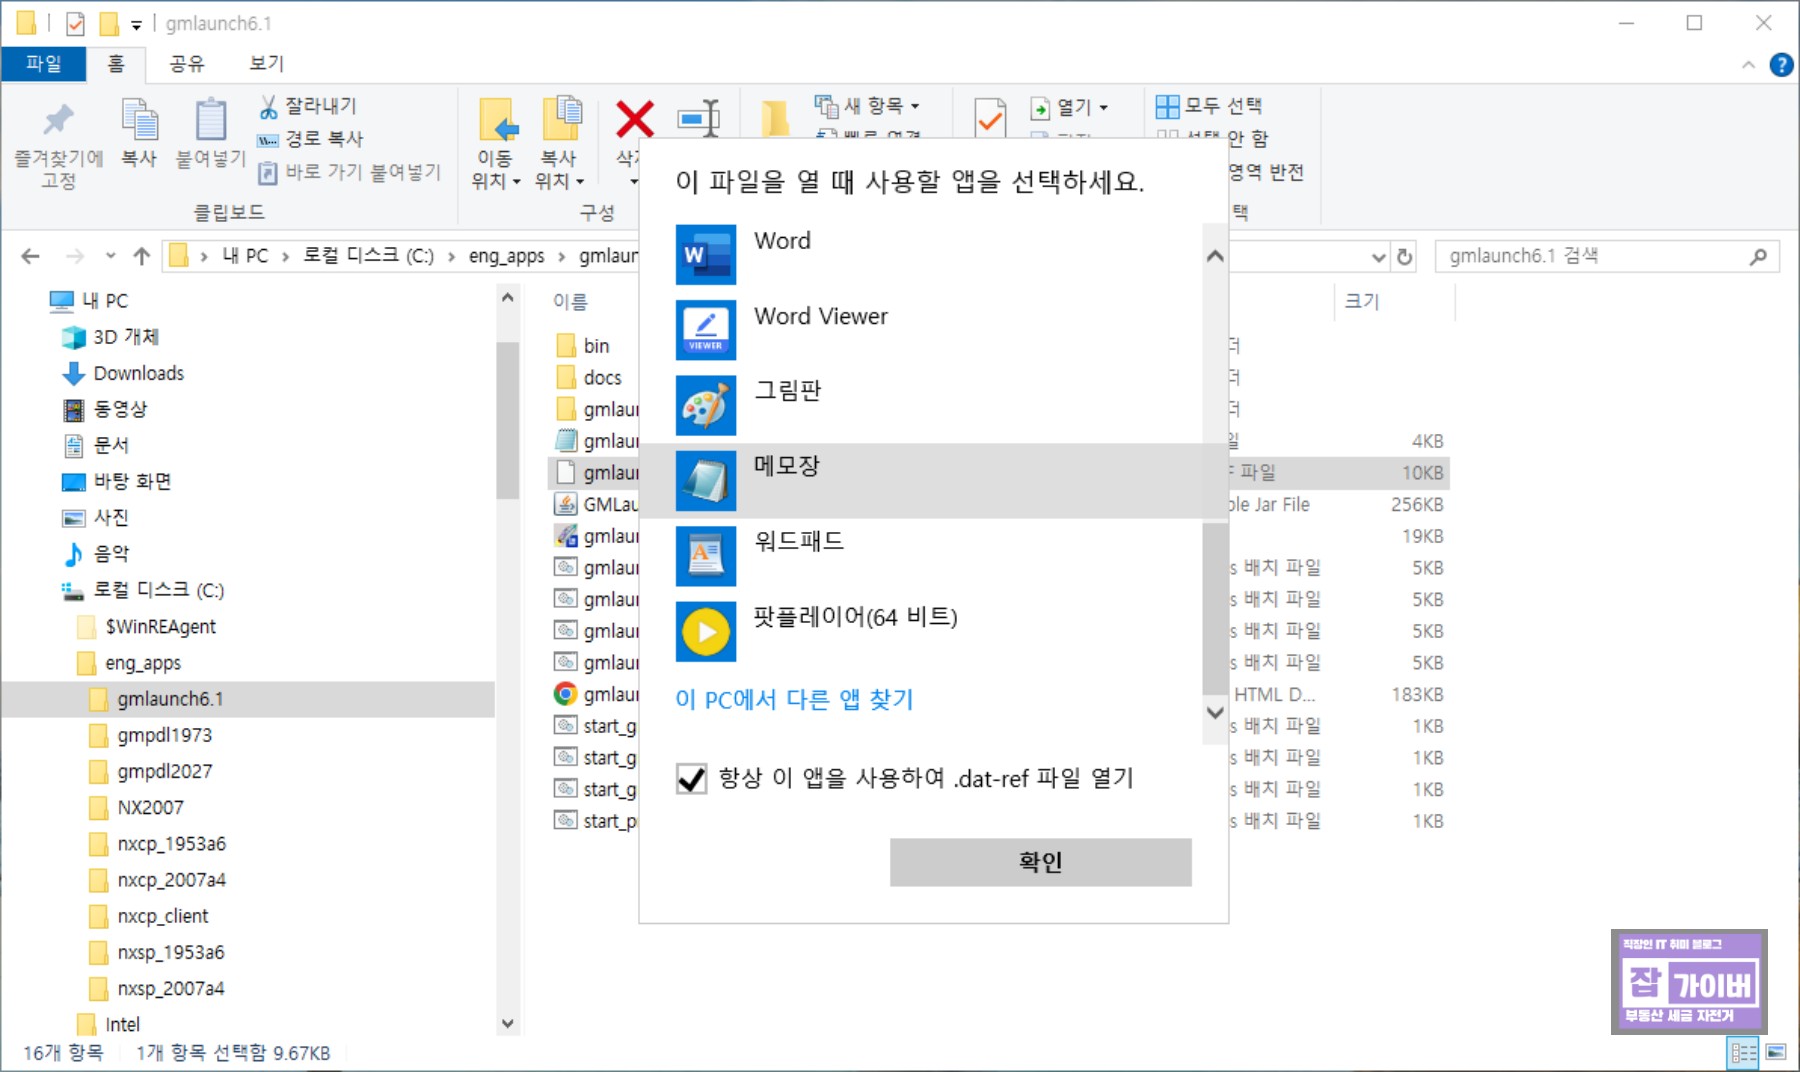Toggle always use this app for .dat-ref checkbox
The image size is (1800, 1072).
[x=691, y=778]
